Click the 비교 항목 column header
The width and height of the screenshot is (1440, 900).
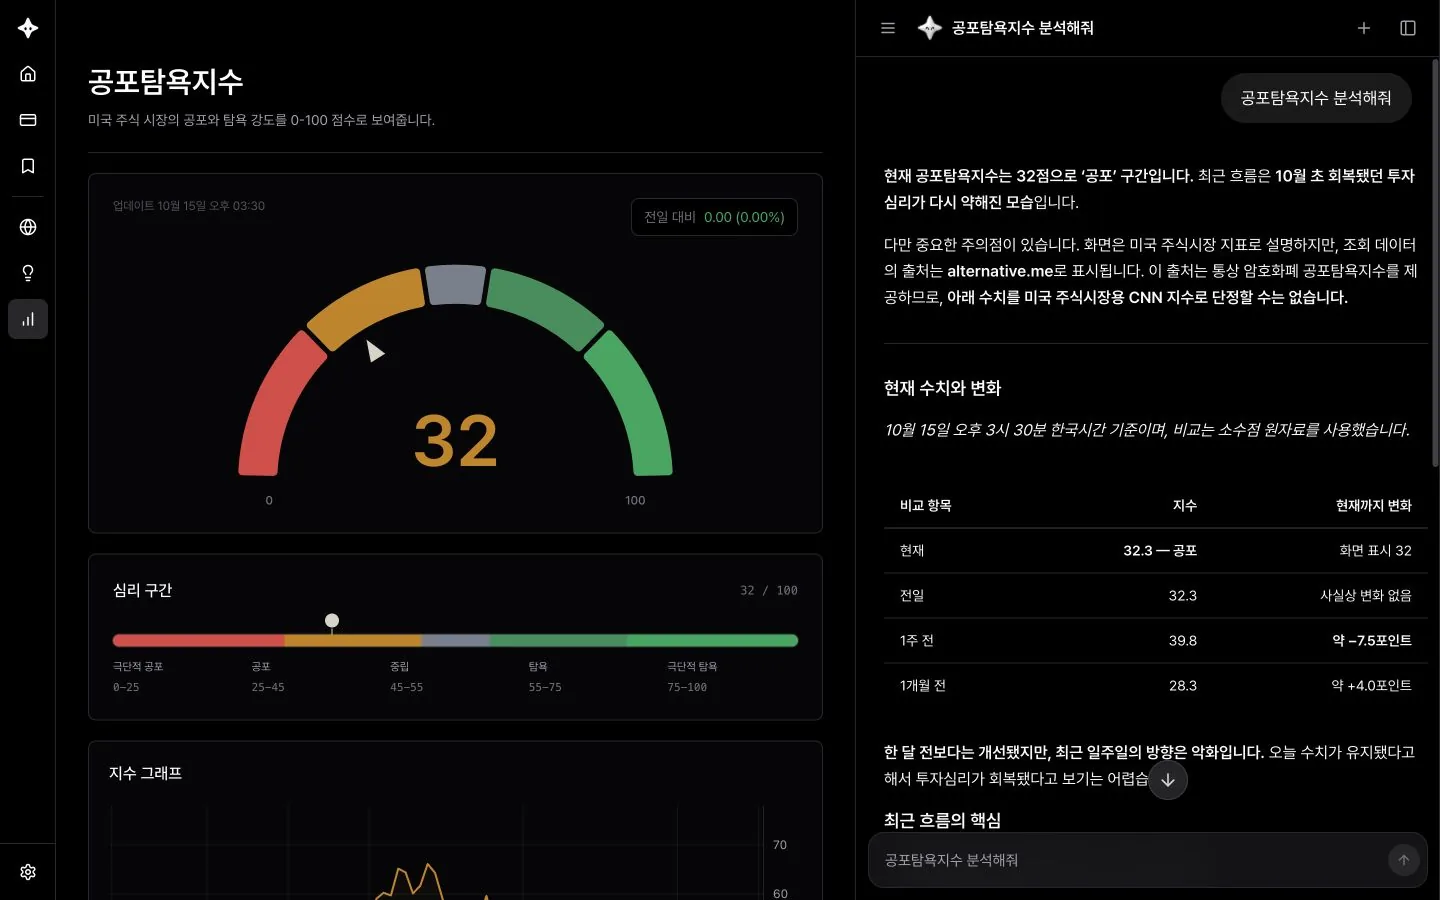click(x=926, y=505)
